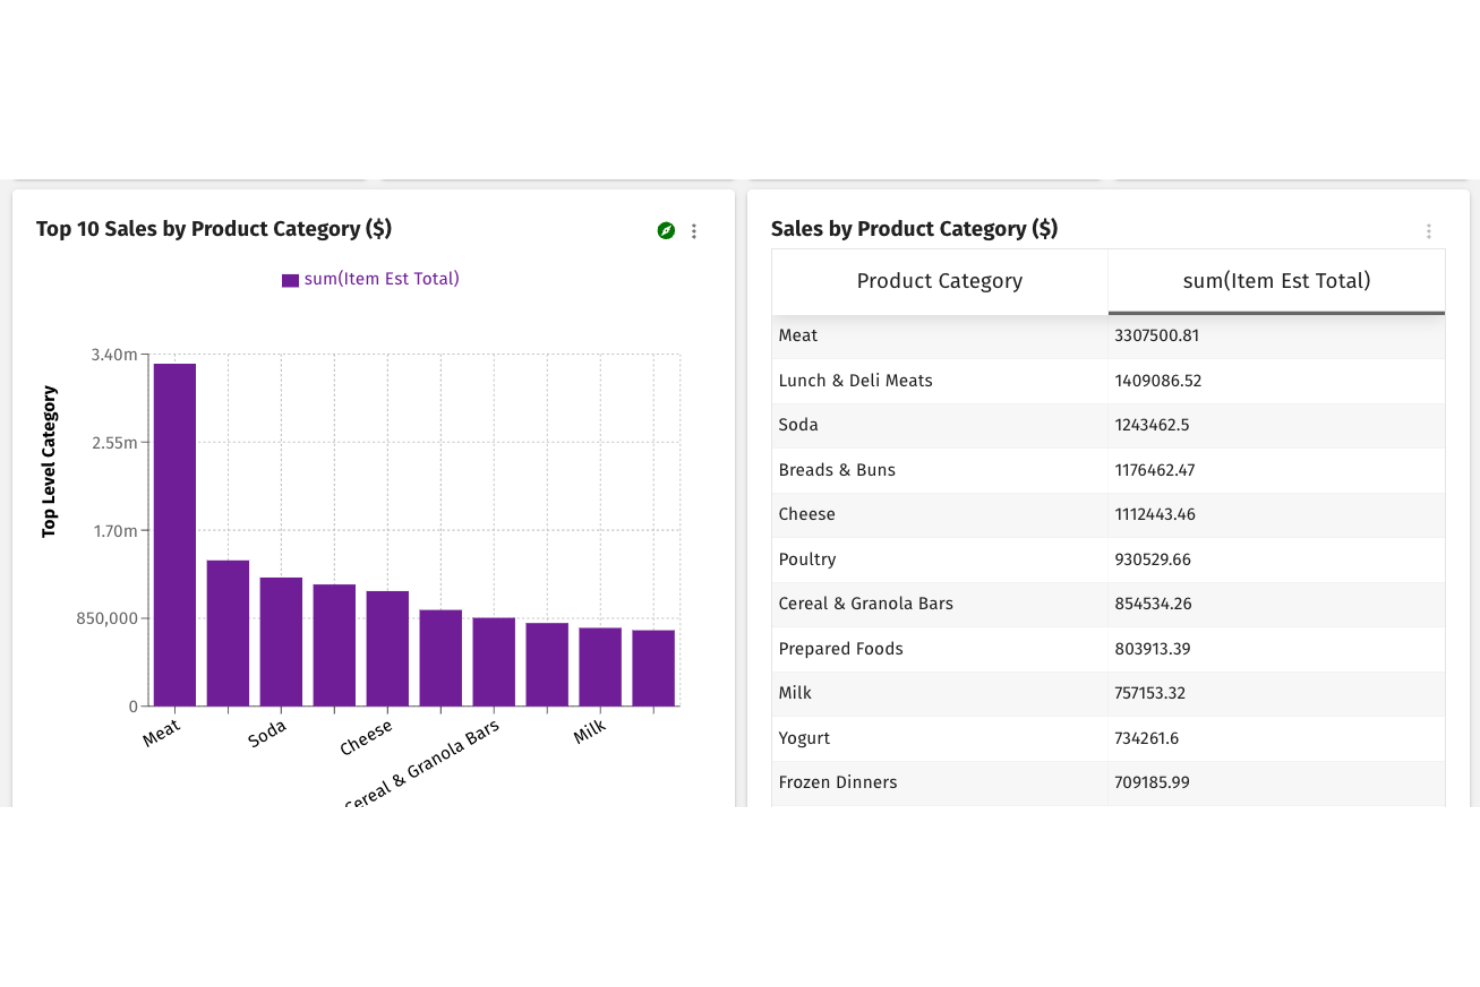Click the 1.70m y-axis label
Screen dimensions: 1480x987
pyautogui.click(x=116, y=531)
